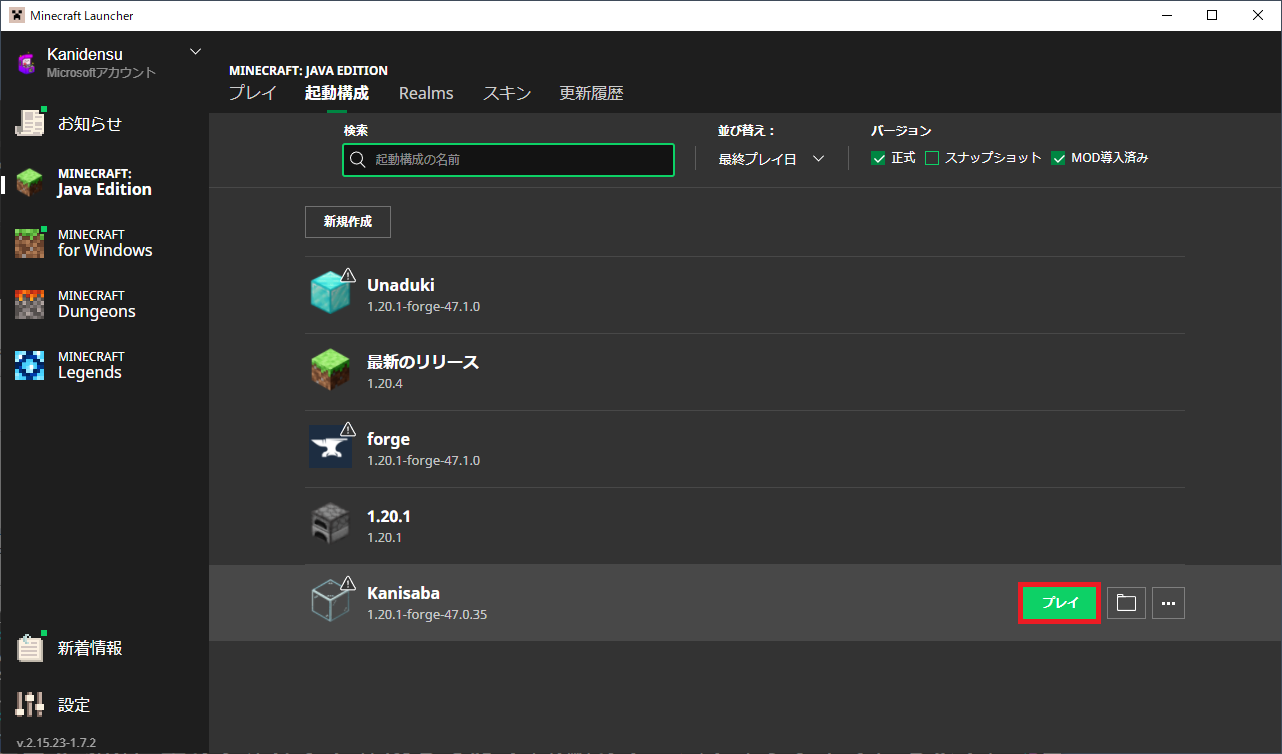This screenshot has width=1282, height=754.
Task: Open 設定 settings sliders icon
Action: click(x=30, y=704)
